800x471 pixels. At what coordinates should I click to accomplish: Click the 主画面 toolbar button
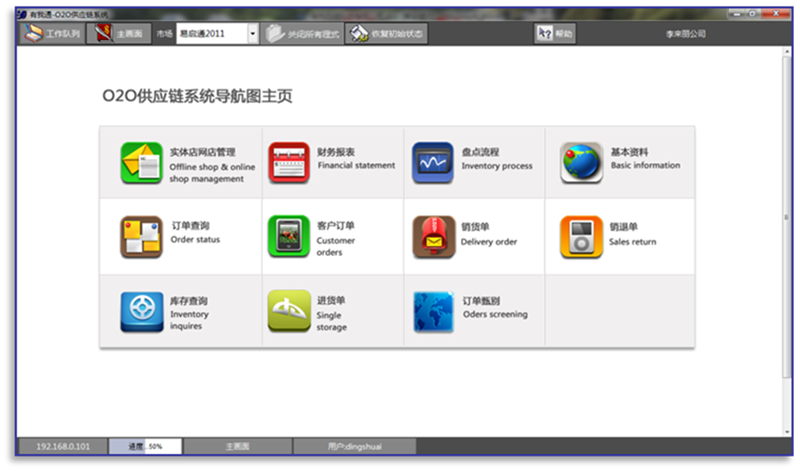click(x=119, y=34)
